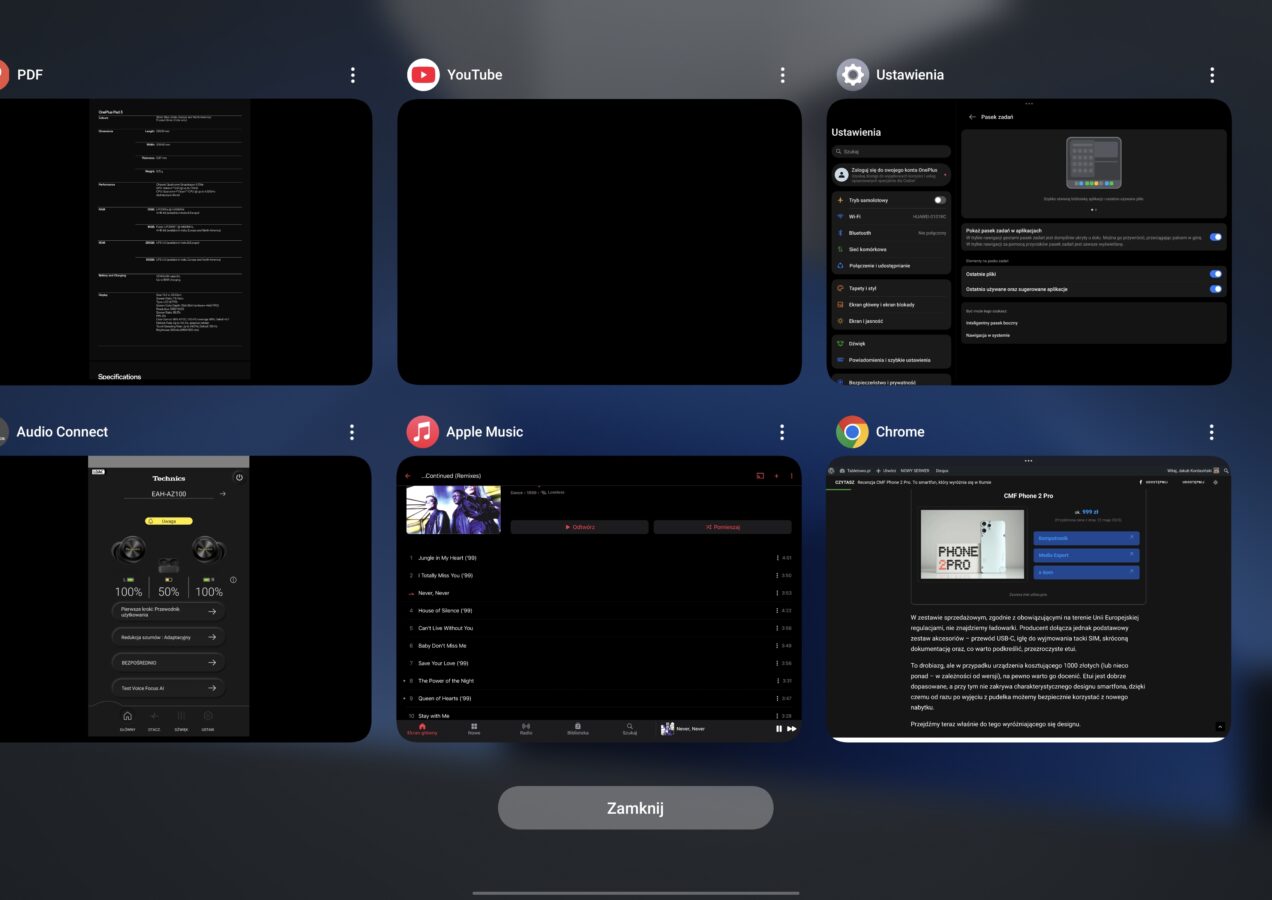Open options for Jungle in My Heart ('99)
This screenshot has height=900, width=1272.
[x=777, y=558]
